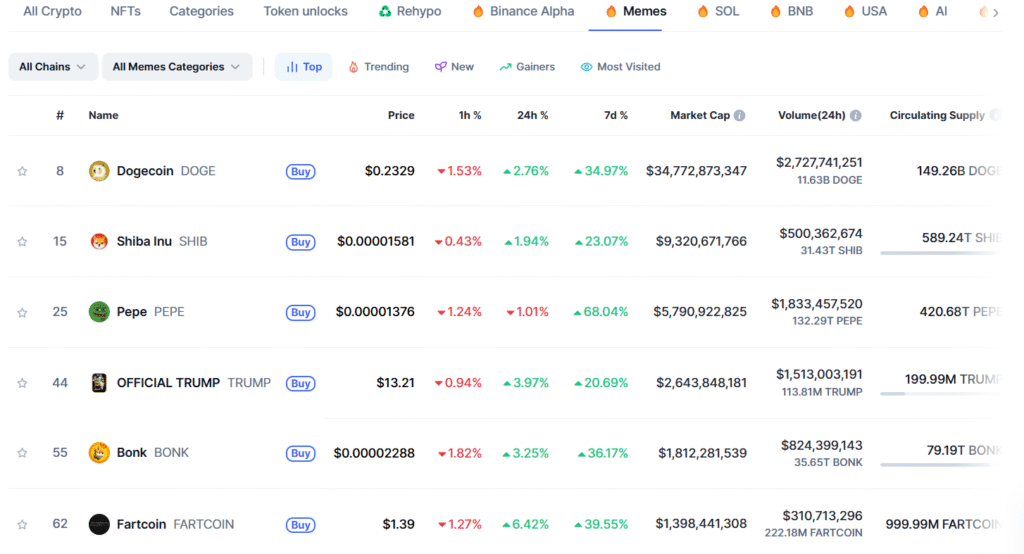Select the Memes tab
Viewport: 1024px width, 554px height.
pyautogui.click(x=636, y=11)
